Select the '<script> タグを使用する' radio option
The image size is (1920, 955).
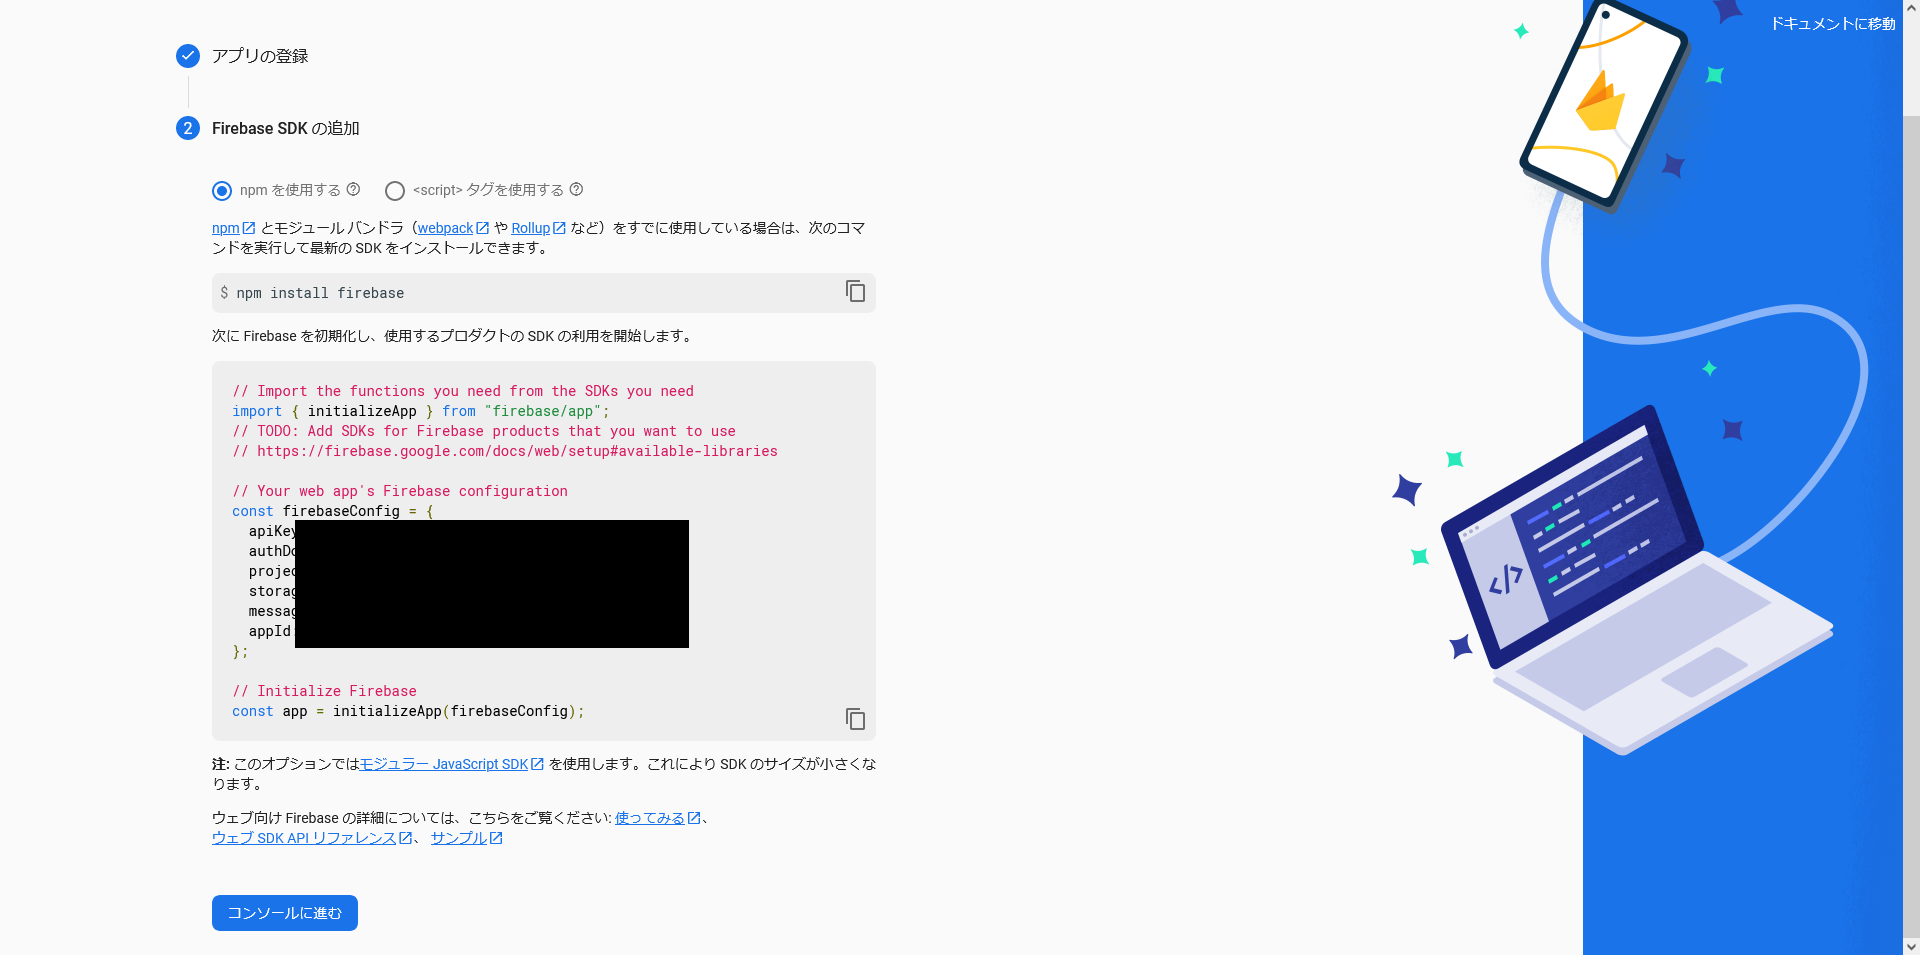[x=395, y=191]
